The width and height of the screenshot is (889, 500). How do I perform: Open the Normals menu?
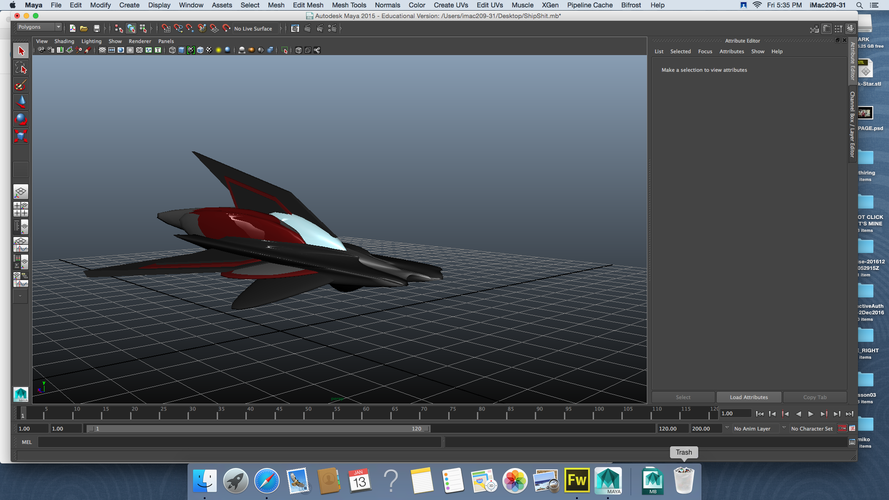click(387, 5)
